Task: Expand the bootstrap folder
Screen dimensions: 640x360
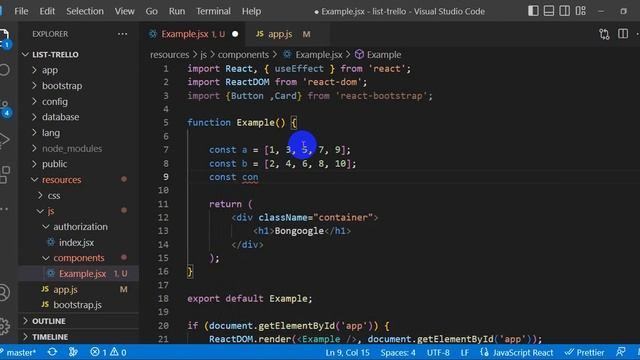Action: pyautogui.click(x=62, y=86)
